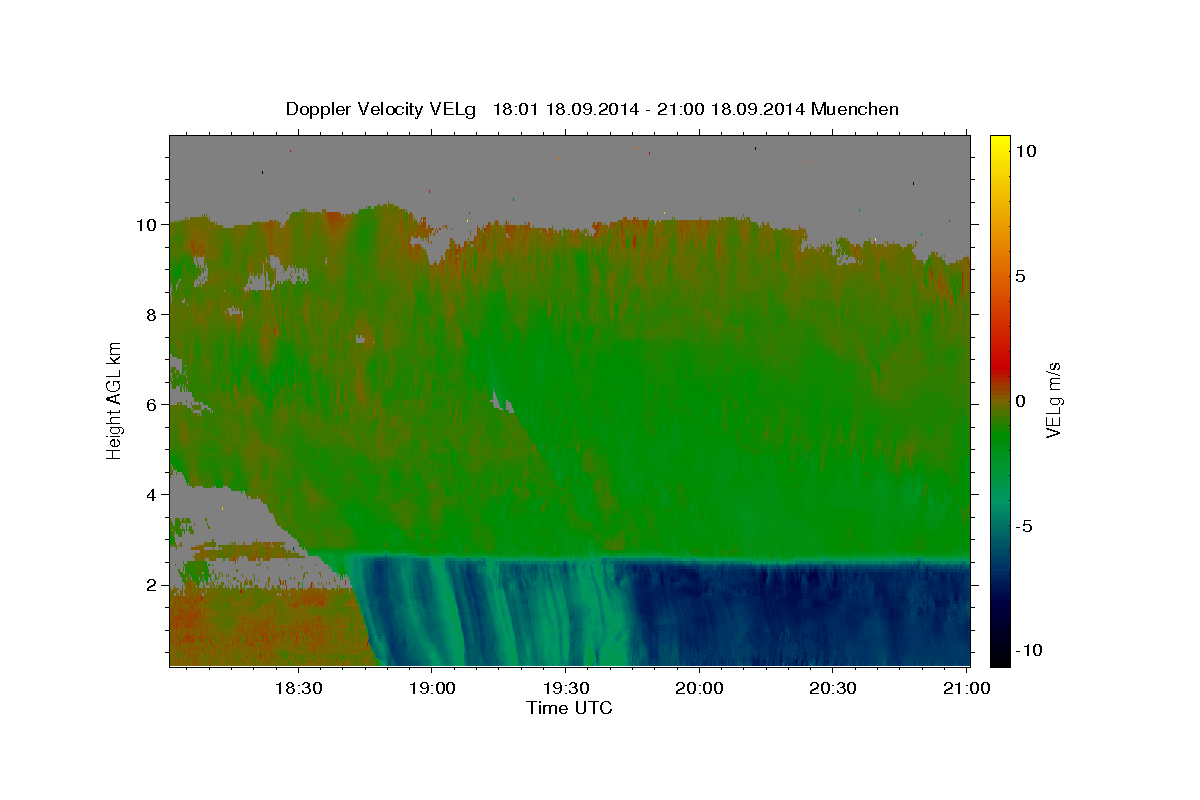This screenshot has height=800, width=1200.
Task: Click the 'VELg m/s' colorbar label
Action: pyautogui.click(x=1054, y=400)
